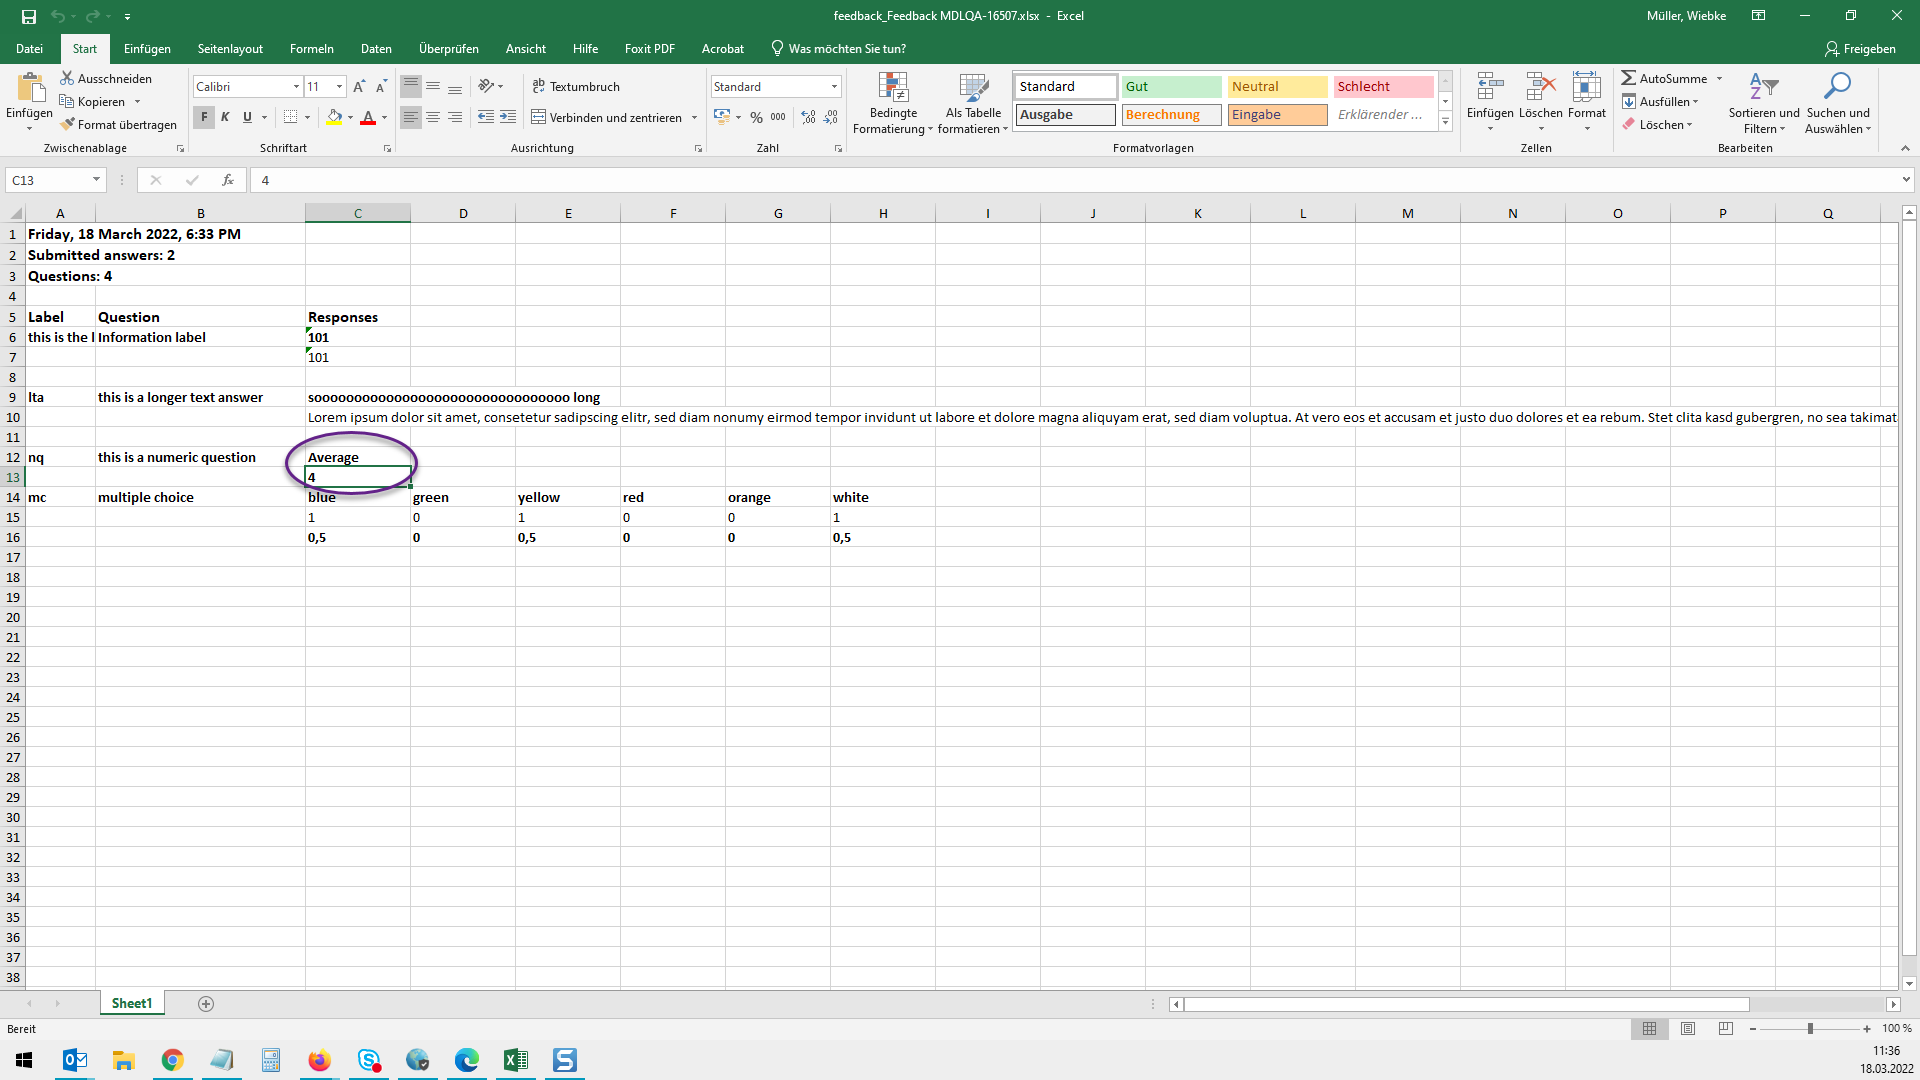Remove a decimal place
This screenshot has width=1920, height=1080.
(831, 117)
